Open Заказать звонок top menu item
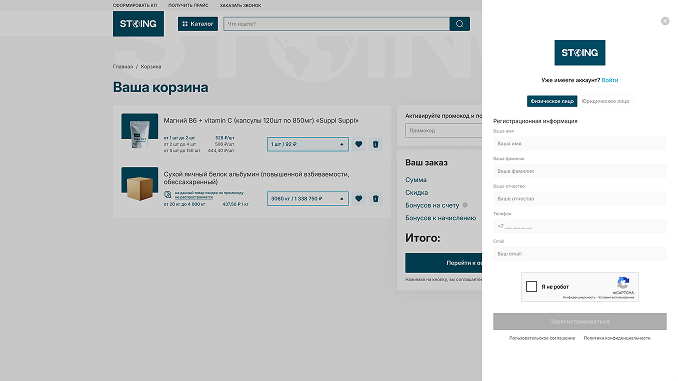Screen dimensions: 678x381 click(x=240, y=5)
